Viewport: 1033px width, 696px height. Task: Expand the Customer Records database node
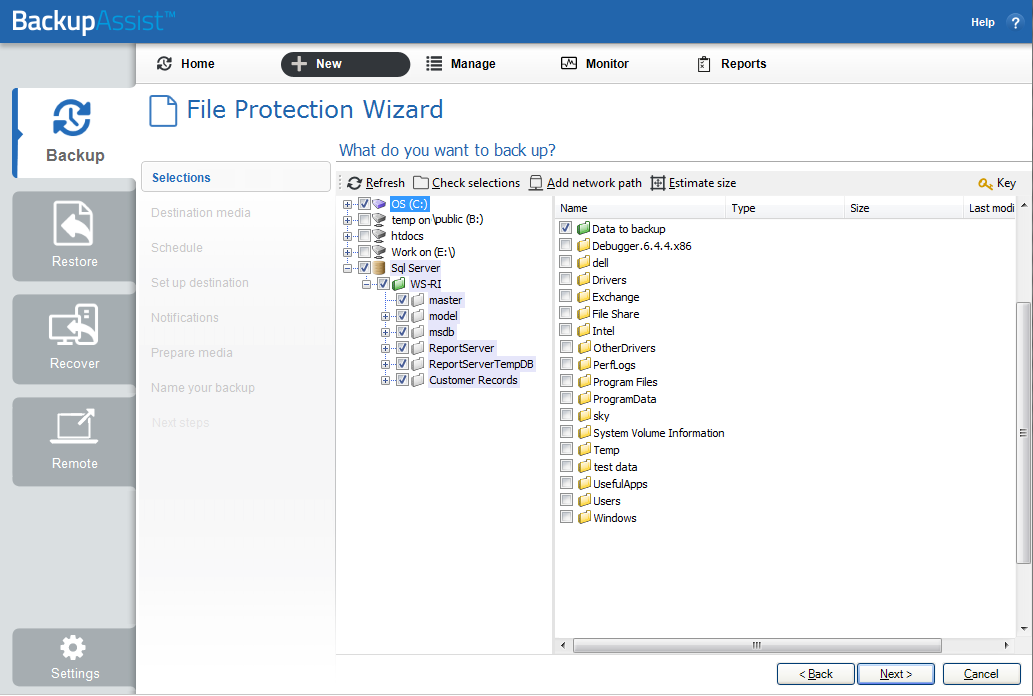385,380
